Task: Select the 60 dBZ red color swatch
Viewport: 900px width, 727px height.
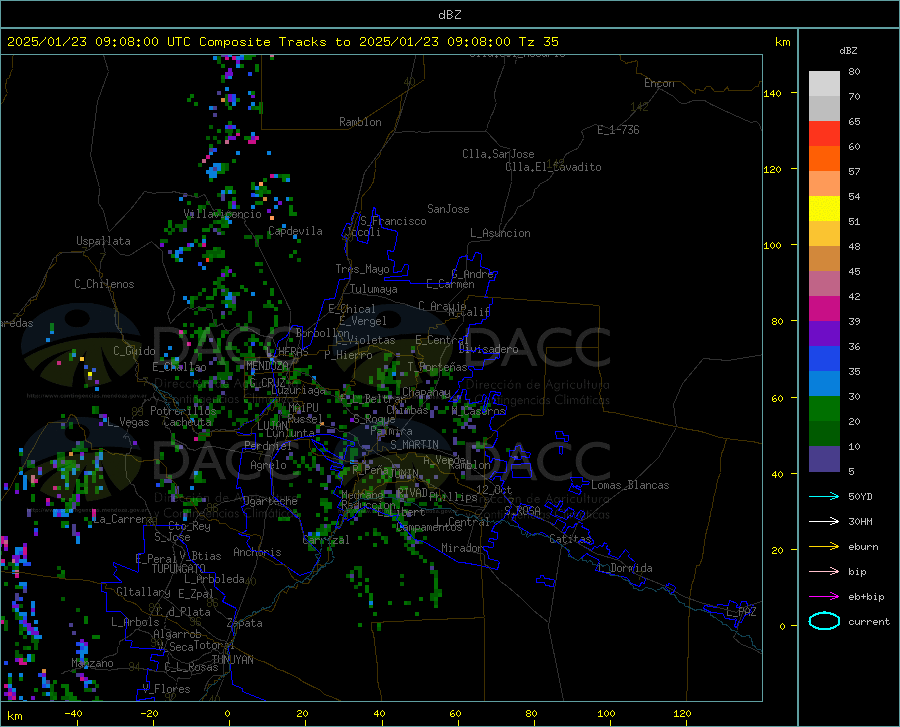Action: coord(824,134)
